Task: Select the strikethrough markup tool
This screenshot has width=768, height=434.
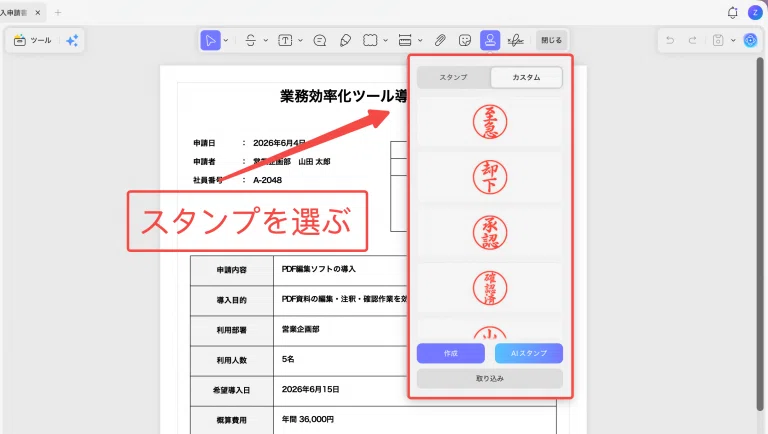Action: pos(250,40)
